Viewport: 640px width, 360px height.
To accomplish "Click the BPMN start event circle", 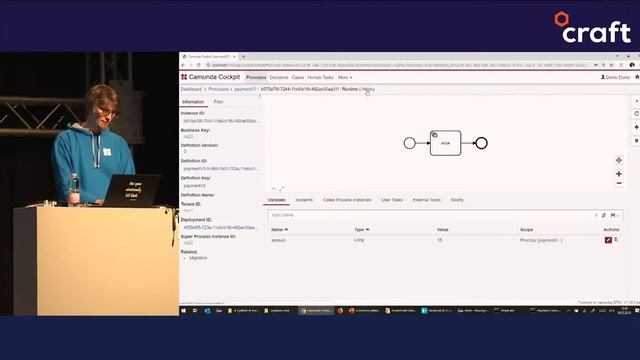I will (x=409, y=143).
